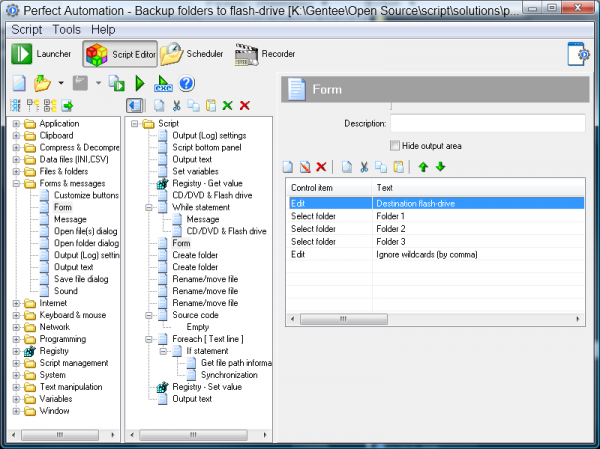Open the dropdown arrow beside the open folder icon
The width and height of the screenshot is (600, 449).
[62, 83]
